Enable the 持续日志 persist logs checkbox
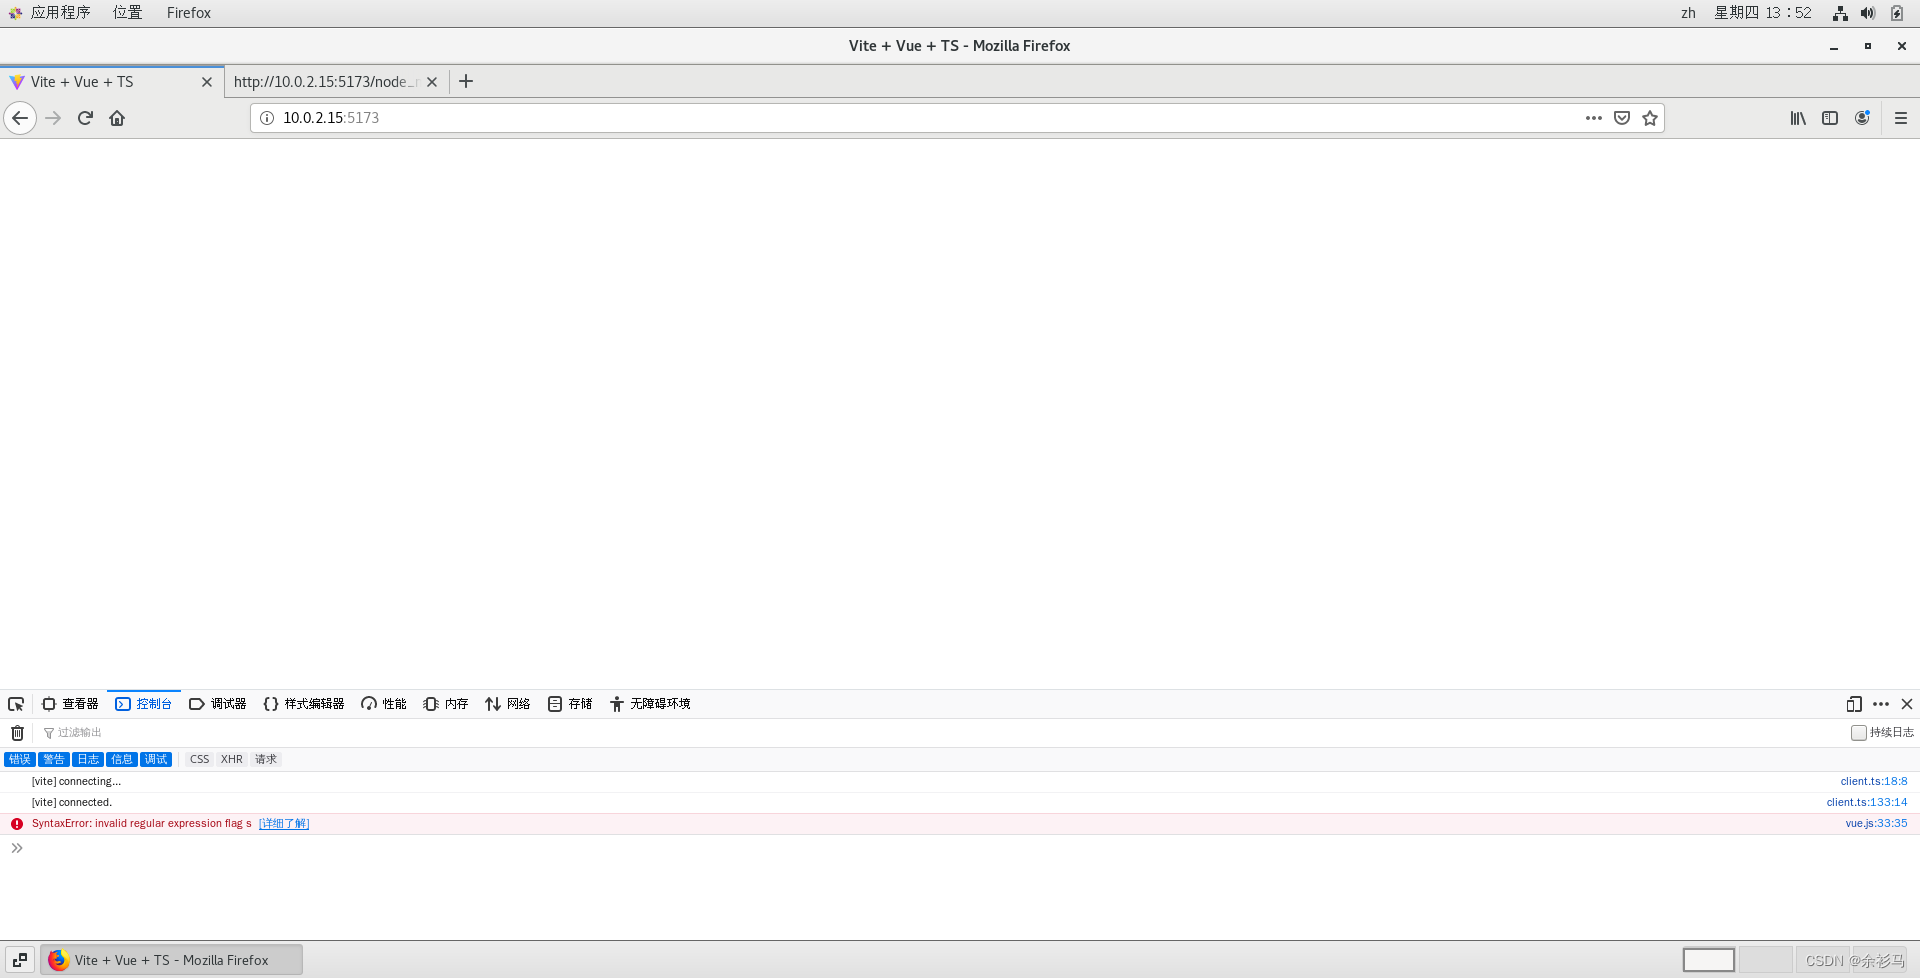Screen dimensions: 1920x978 point(1858,733)
